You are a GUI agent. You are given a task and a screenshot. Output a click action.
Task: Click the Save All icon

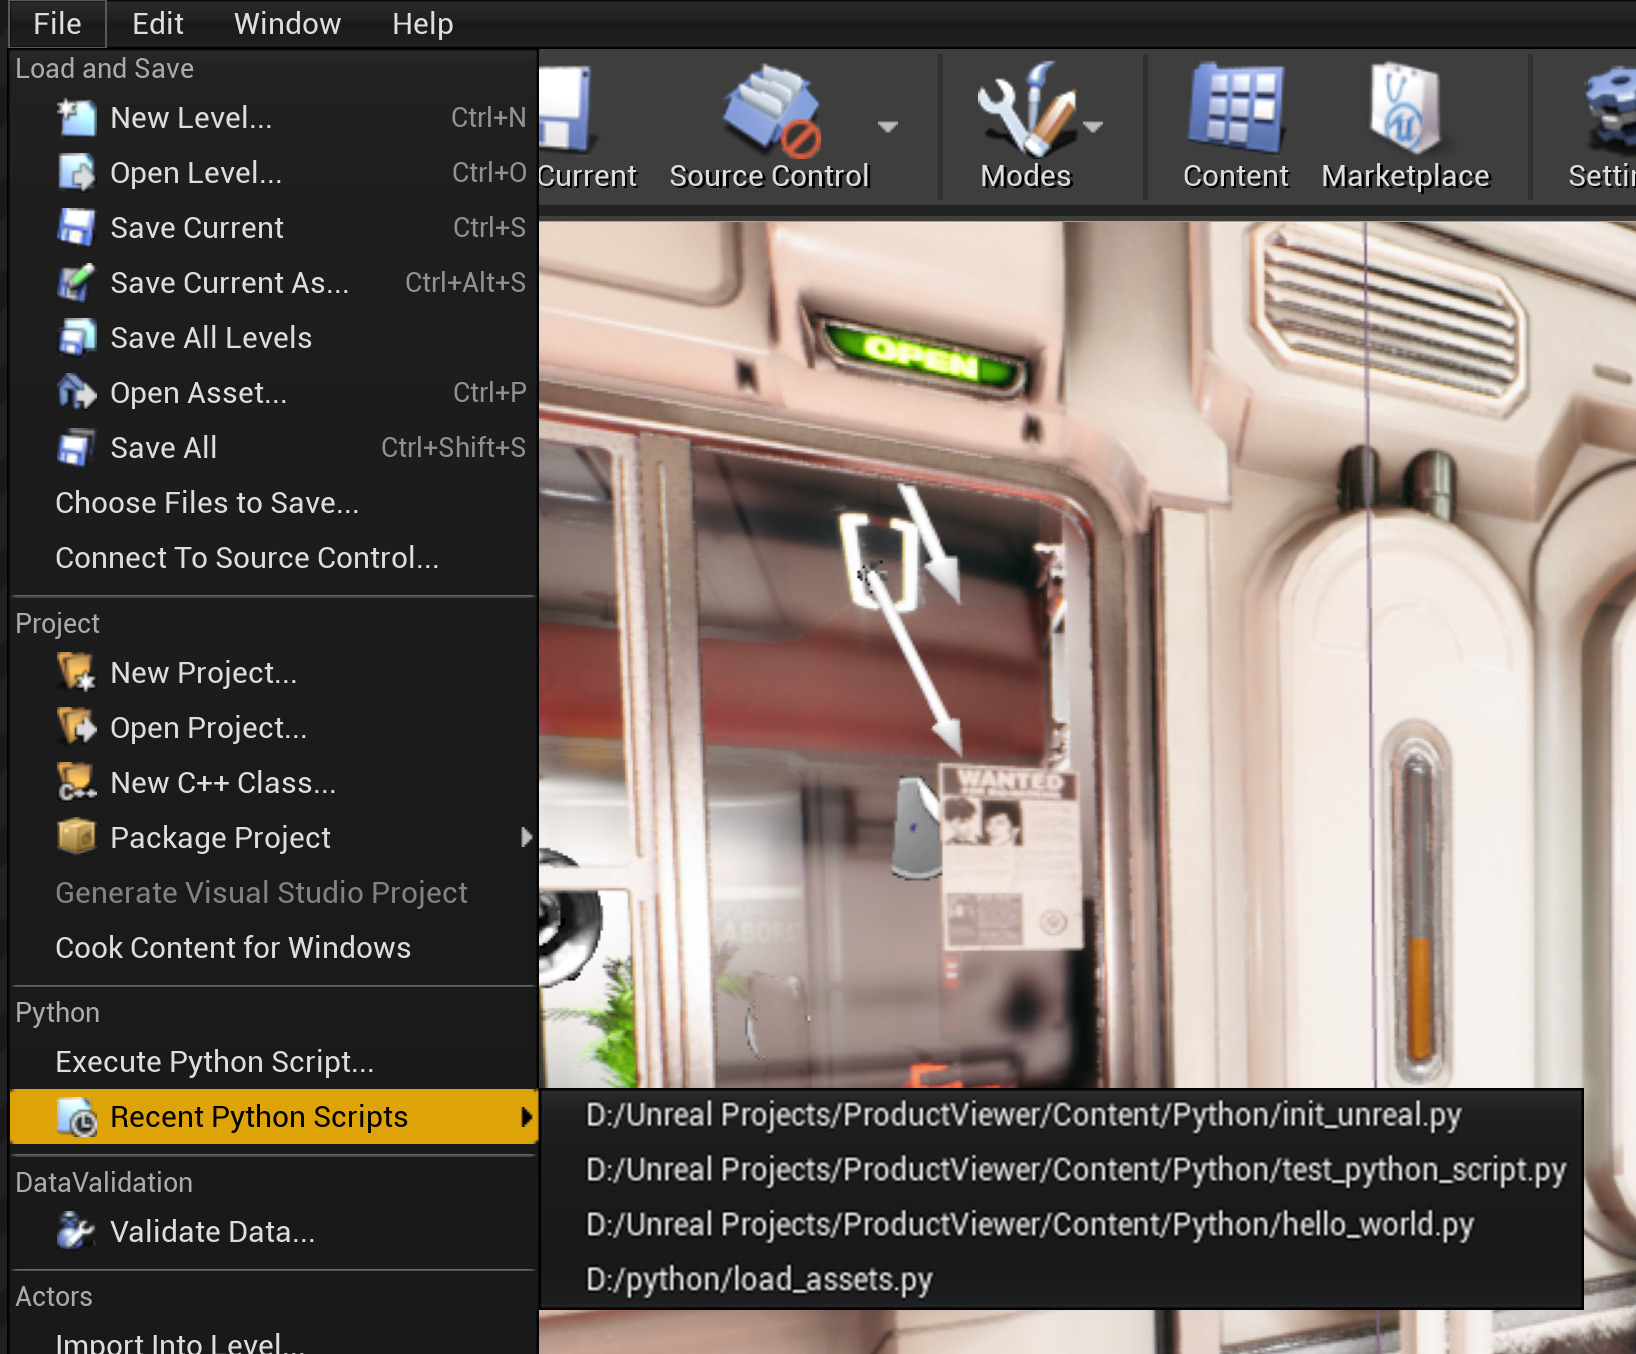(x=76, y=448)
